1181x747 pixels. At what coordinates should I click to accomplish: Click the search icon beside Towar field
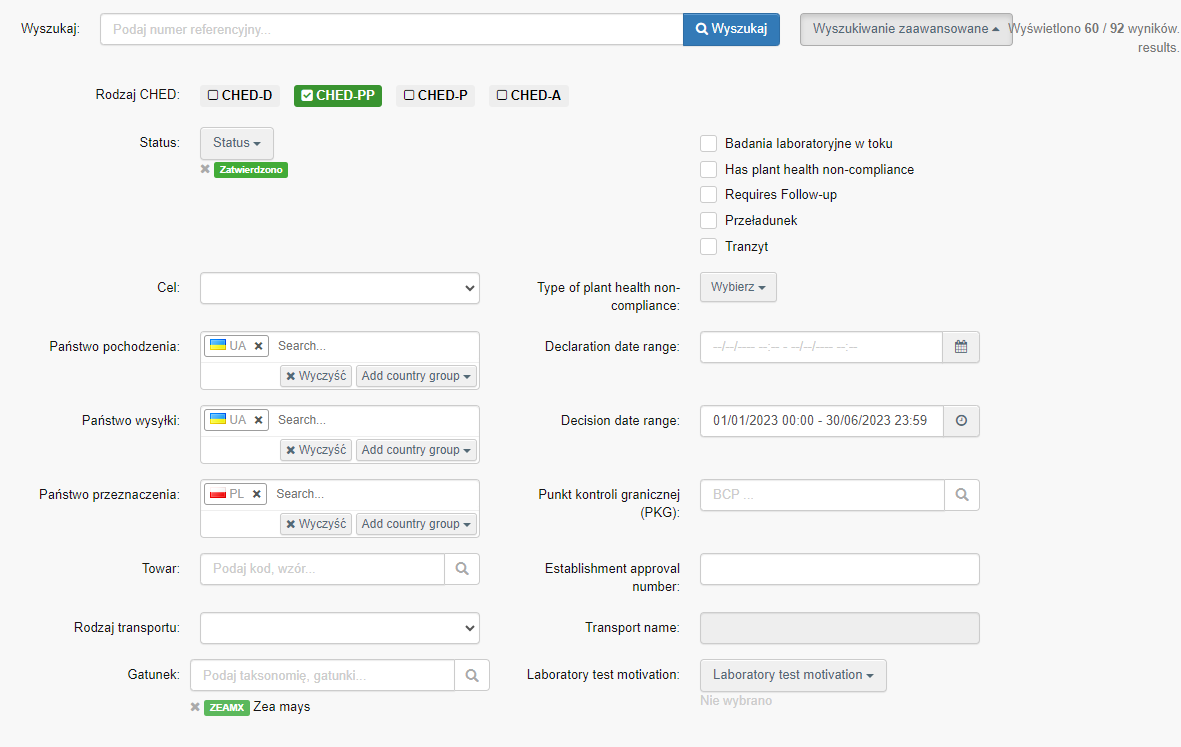tap(462, 569)
